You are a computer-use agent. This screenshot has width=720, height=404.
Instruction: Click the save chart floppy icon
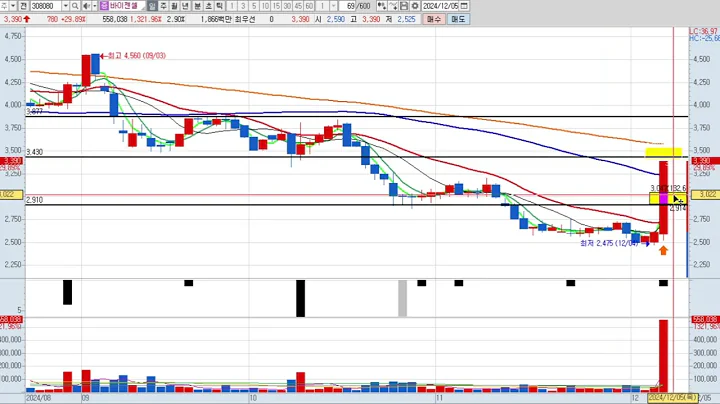coord(404,6)
